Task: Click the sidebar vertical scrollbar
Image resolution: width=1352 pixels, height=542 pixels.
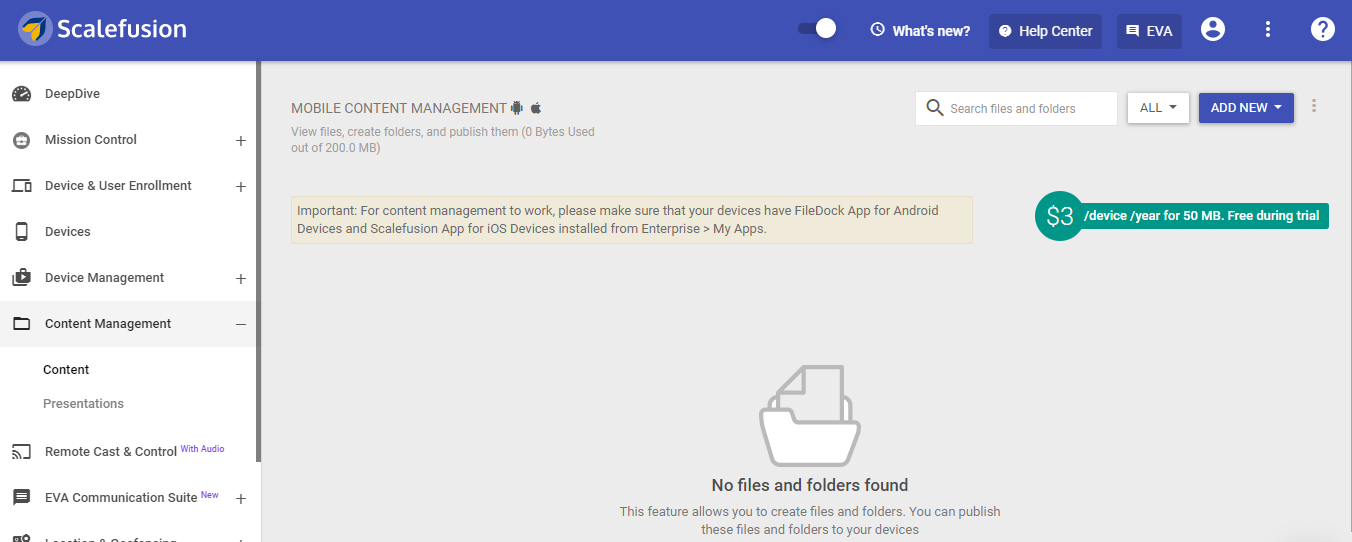Action: 258,260
